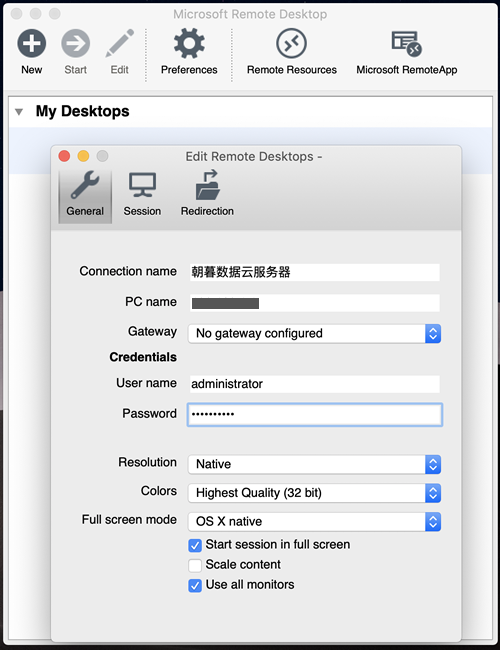Viewport: 500px width, 650px height.
Task: Click the Password field
Action: pos(315,415)
